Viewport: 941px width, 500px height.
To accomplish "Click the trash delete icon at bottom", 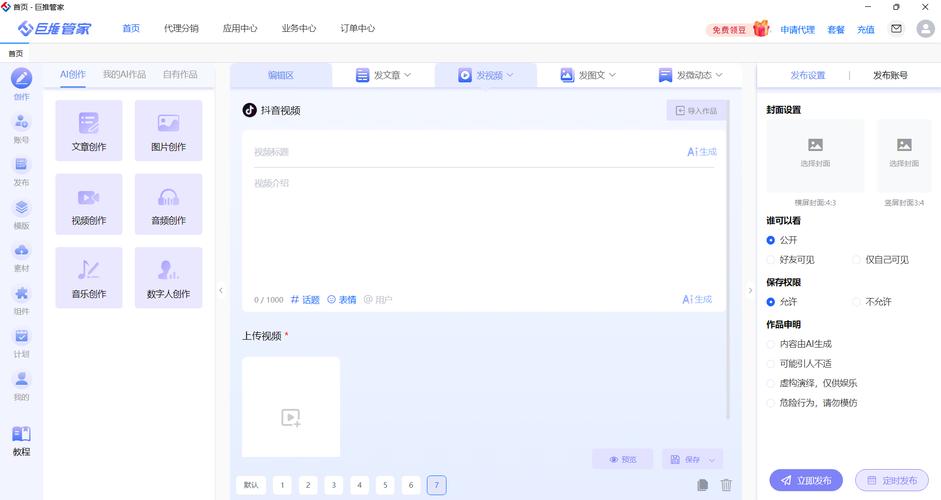I will [727, 485].
